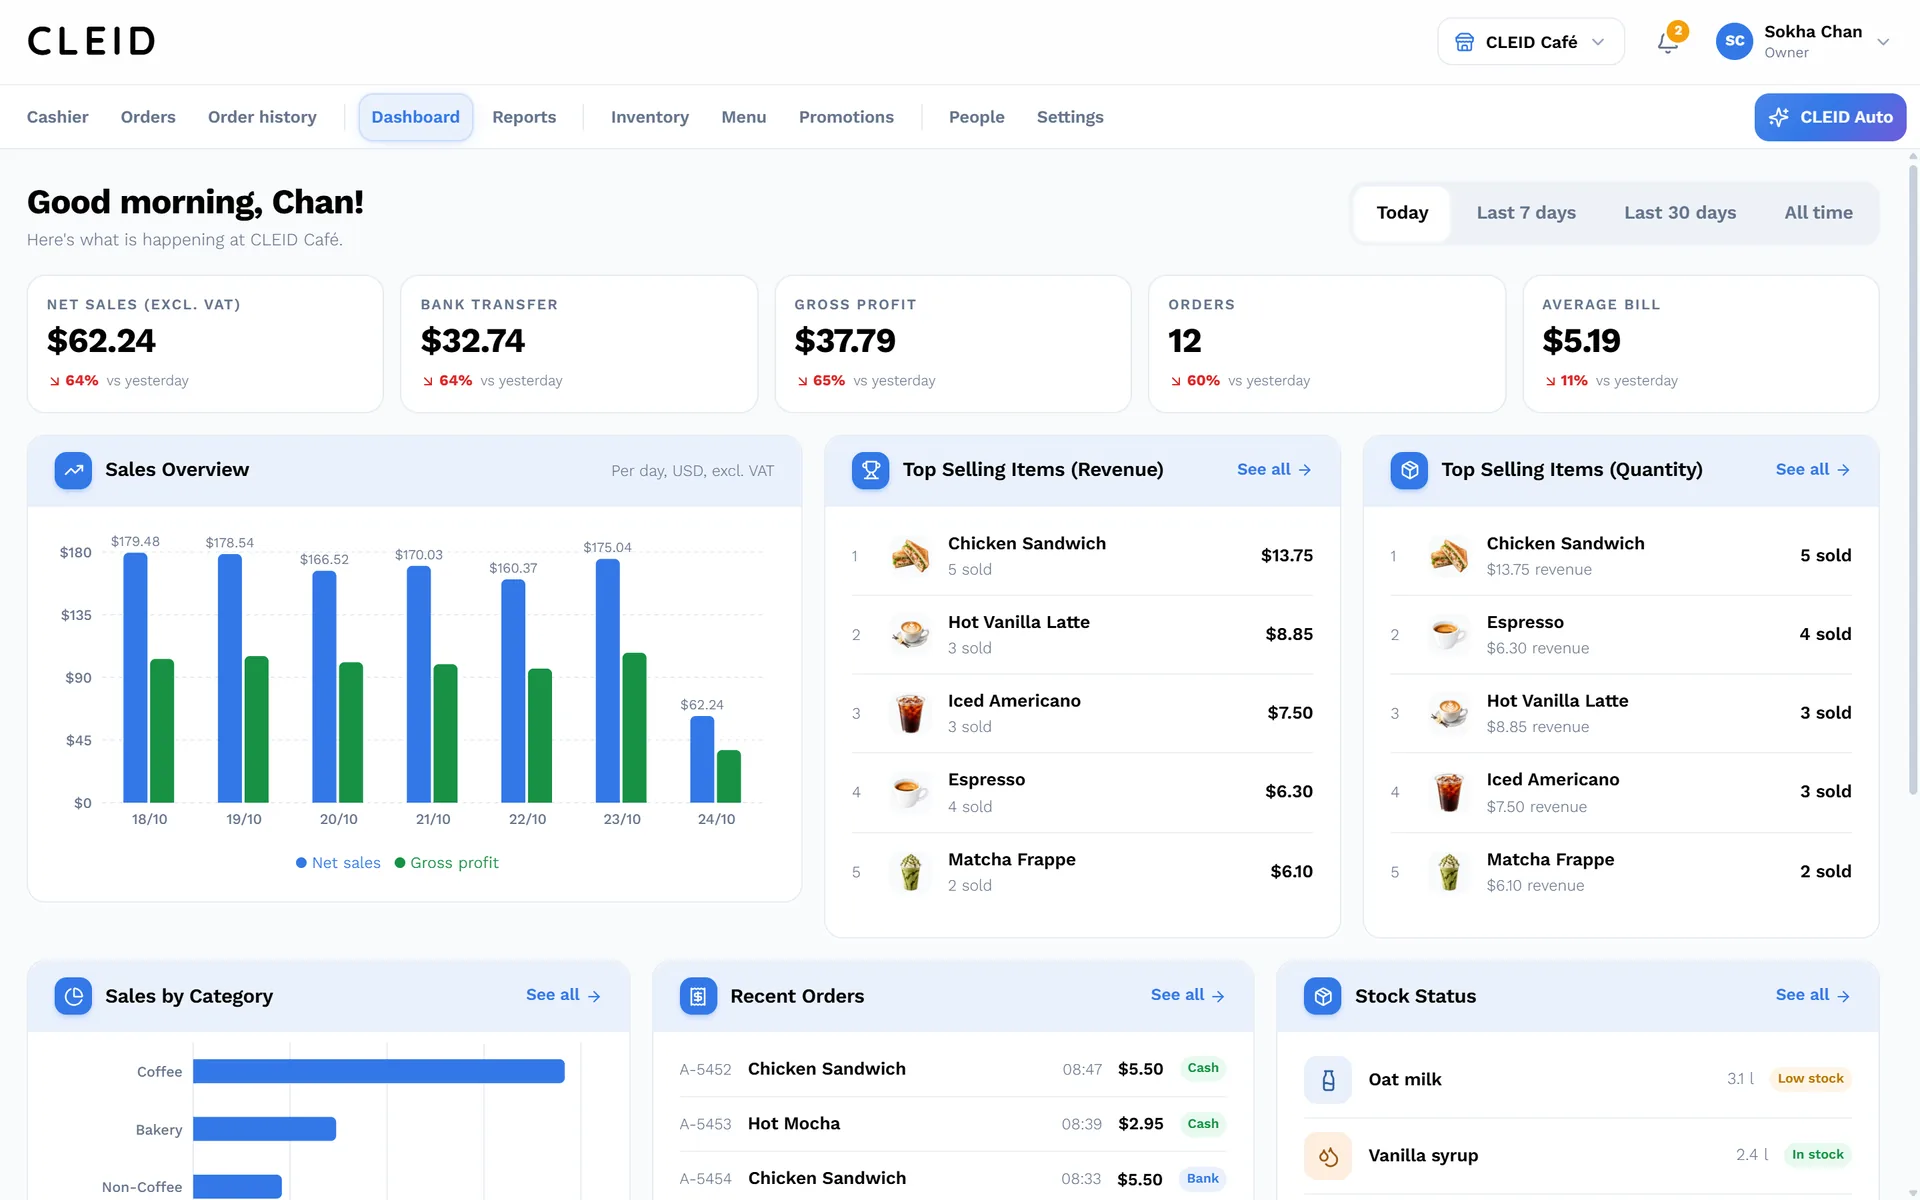The height and width of the screenshot is (1200, 1920).
Task: Click the Coffee category bar
Action: pos(379,1071)
